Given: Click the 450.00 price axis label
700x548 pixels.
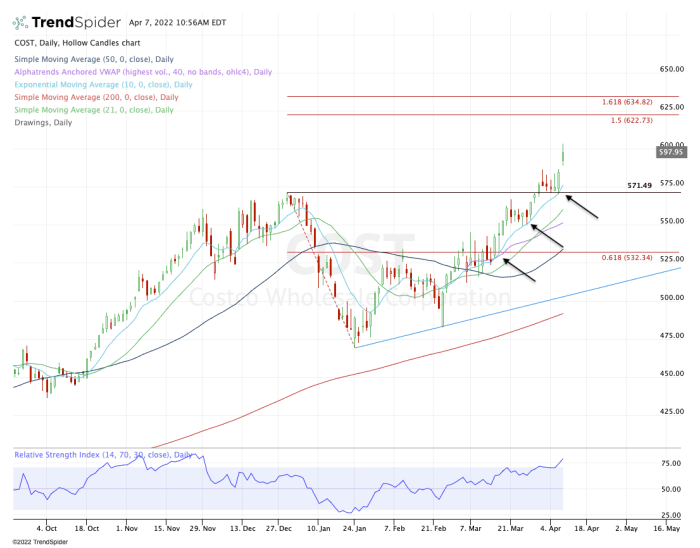Looking at the screenshot, I should (x=672, y=373).
